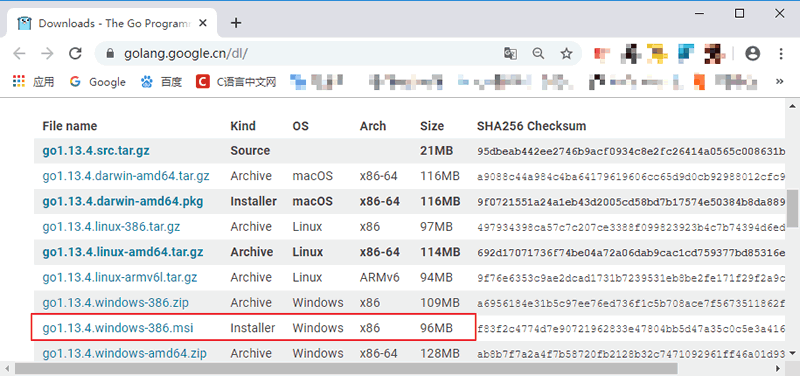The width and height of the screenshot is (800, 376).
Task: Go back using the back arrow
Action: [x=19, y=54]
